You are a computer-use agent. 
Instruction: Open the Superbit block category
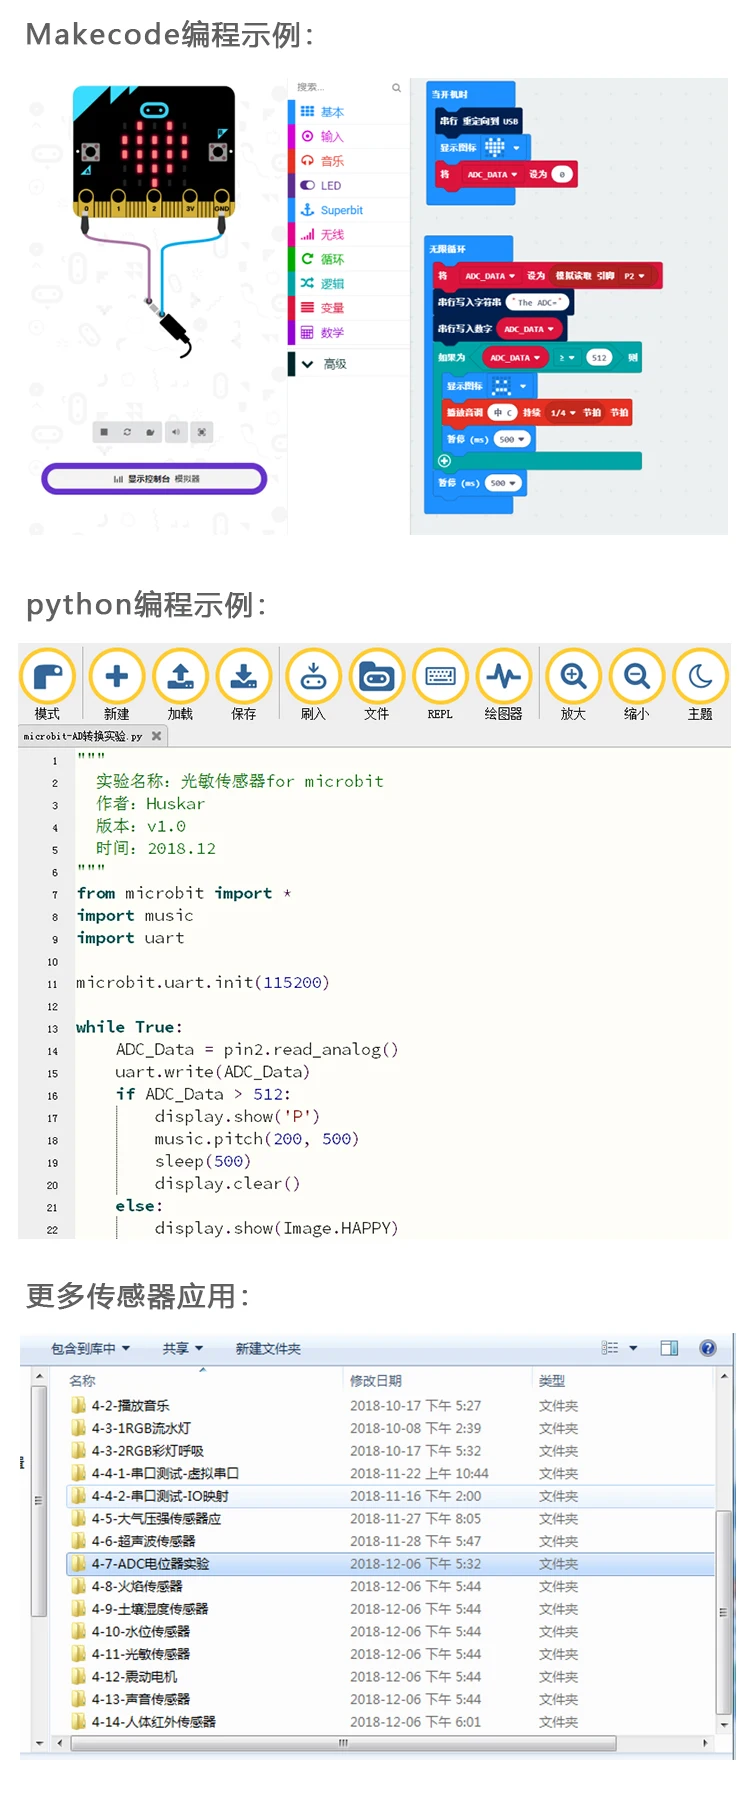(x=350, y=210)
